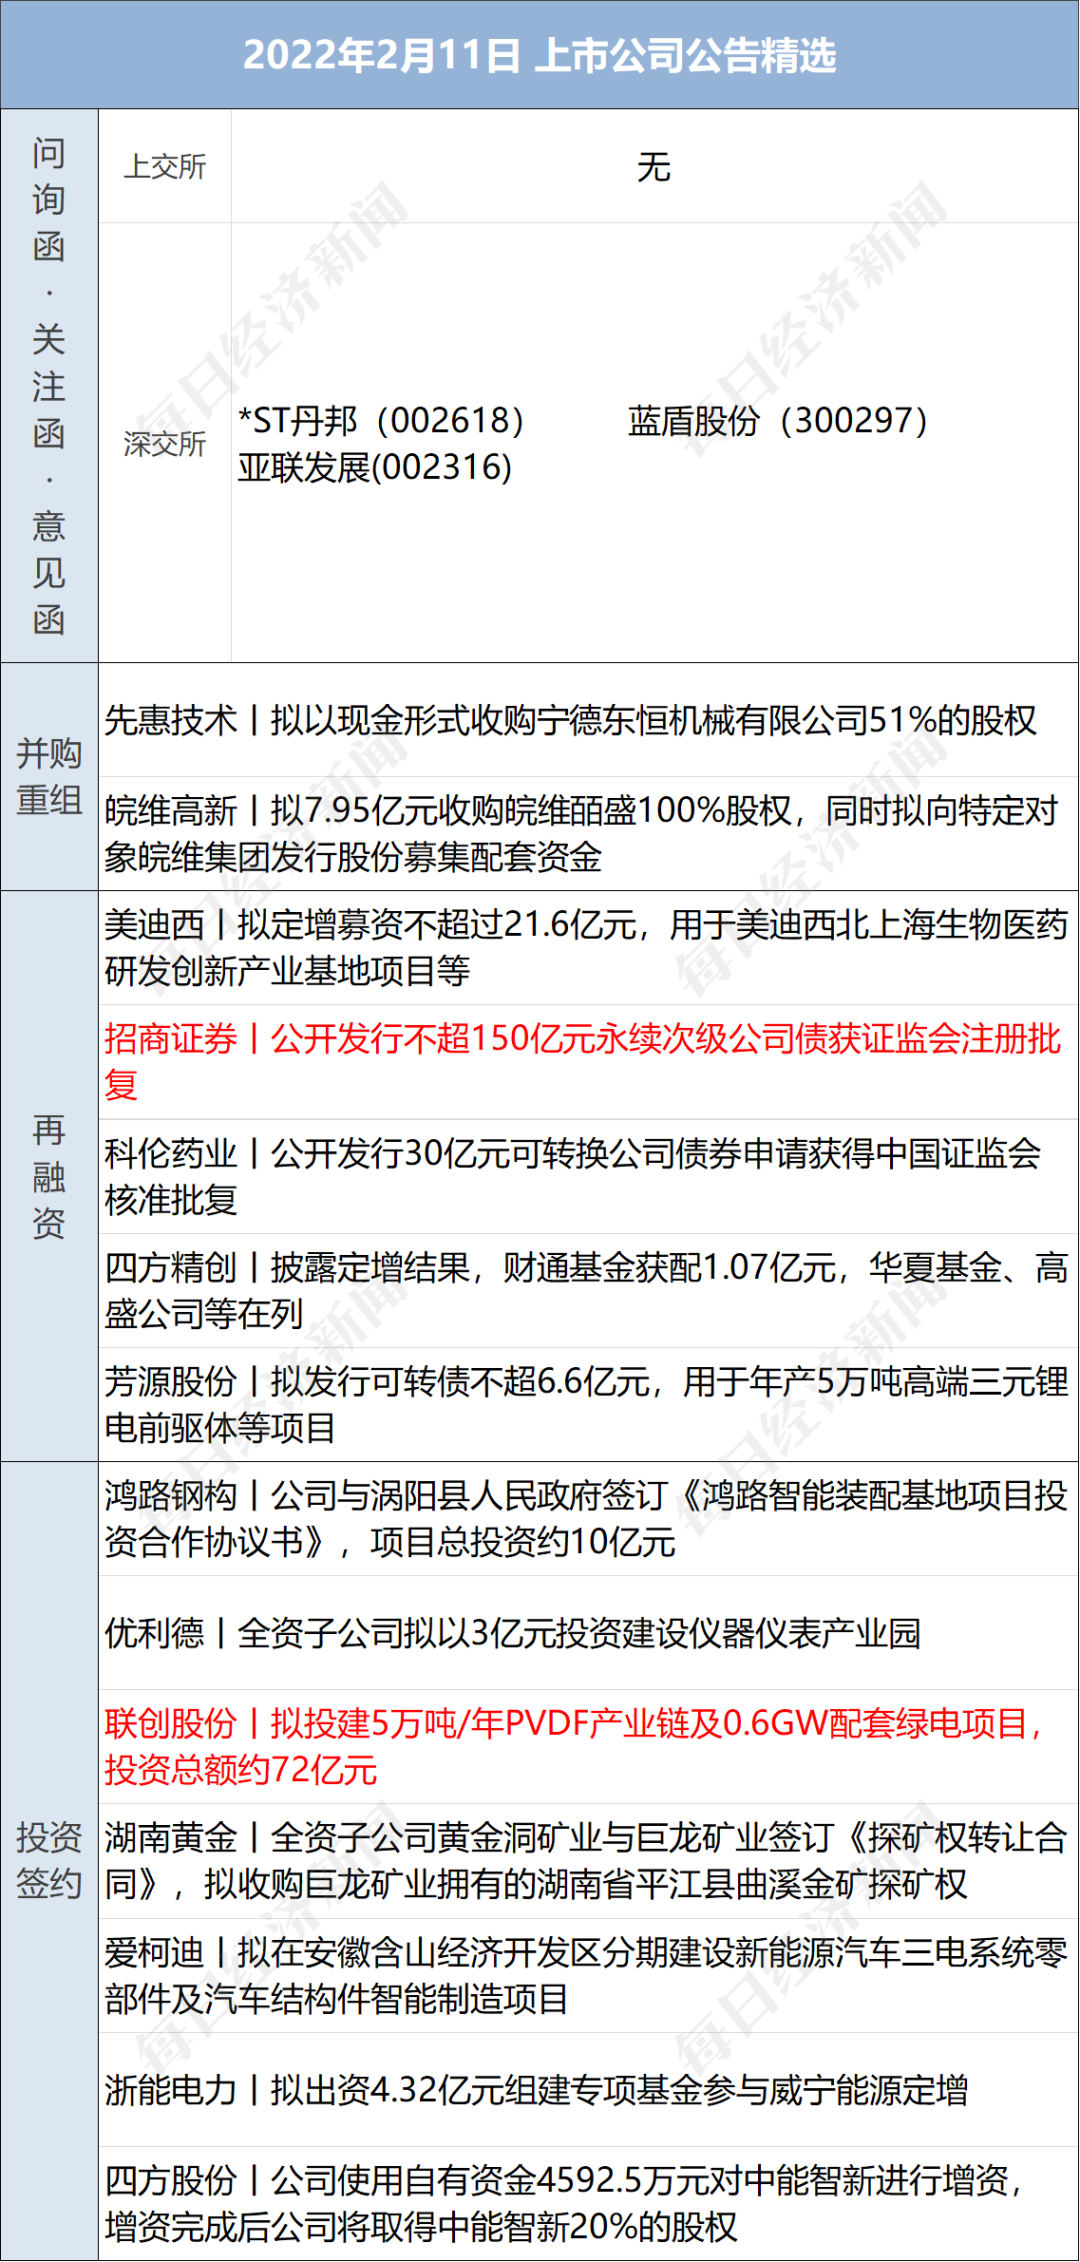Click 蓝盾股份 (300297) stock name
This screenshot has height=2262, width=1080.
click(x=777, y=421)
